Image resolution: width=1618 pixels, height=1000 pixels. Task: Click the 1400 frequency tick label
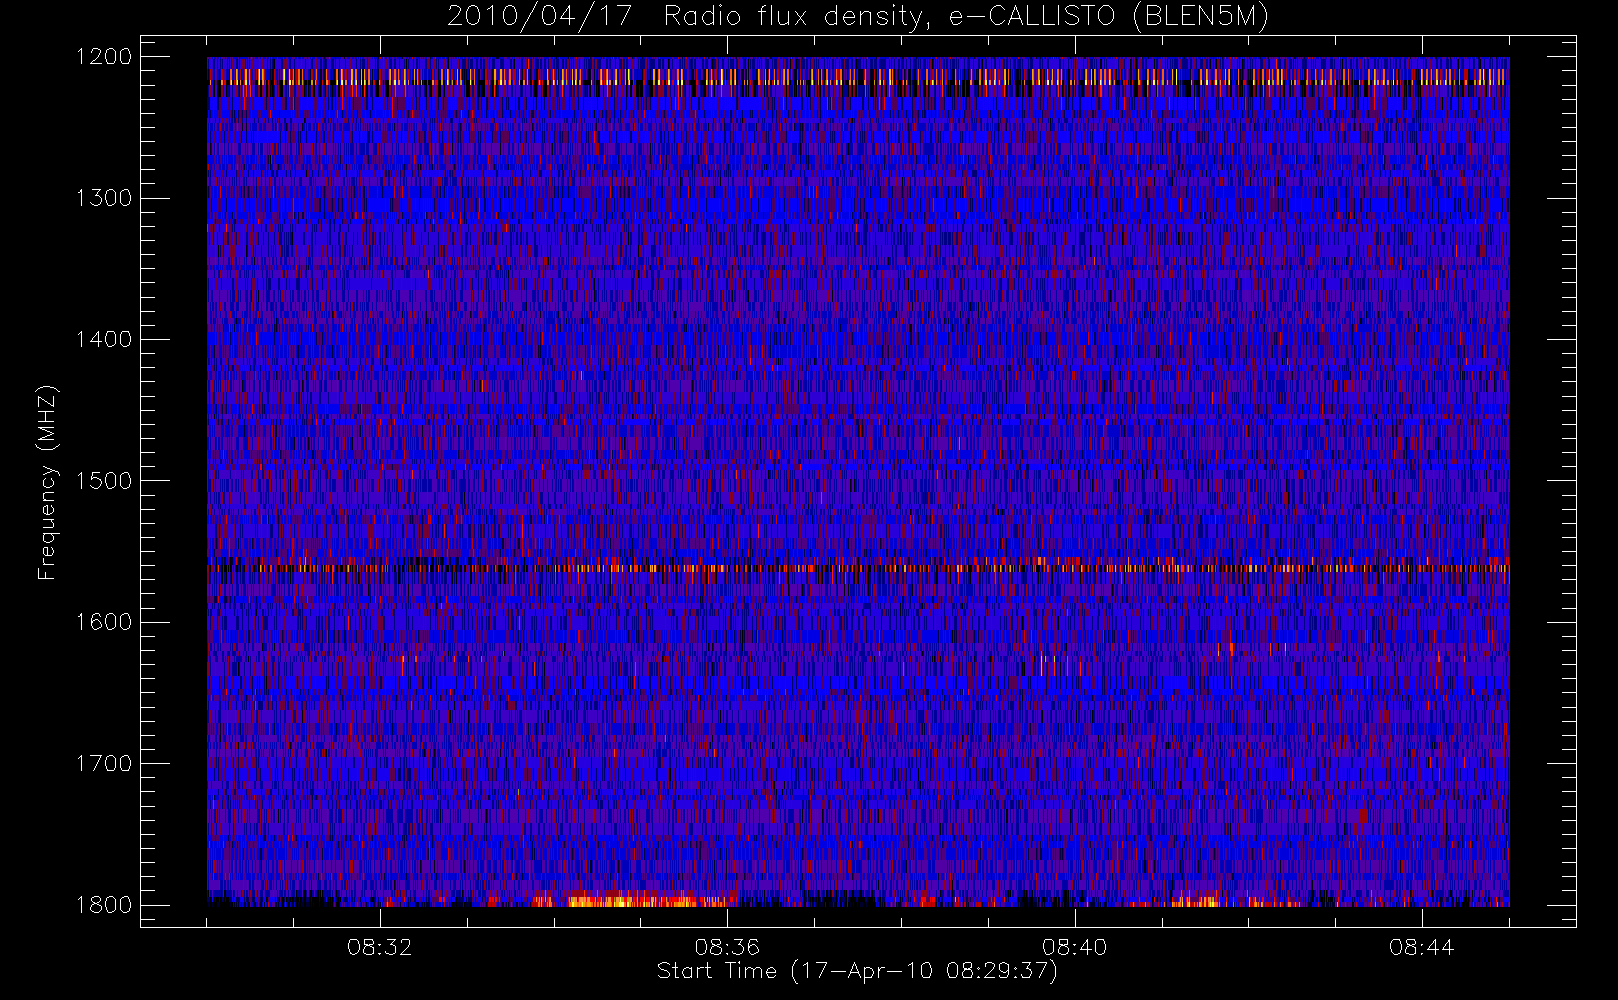[x=104, y=340]
